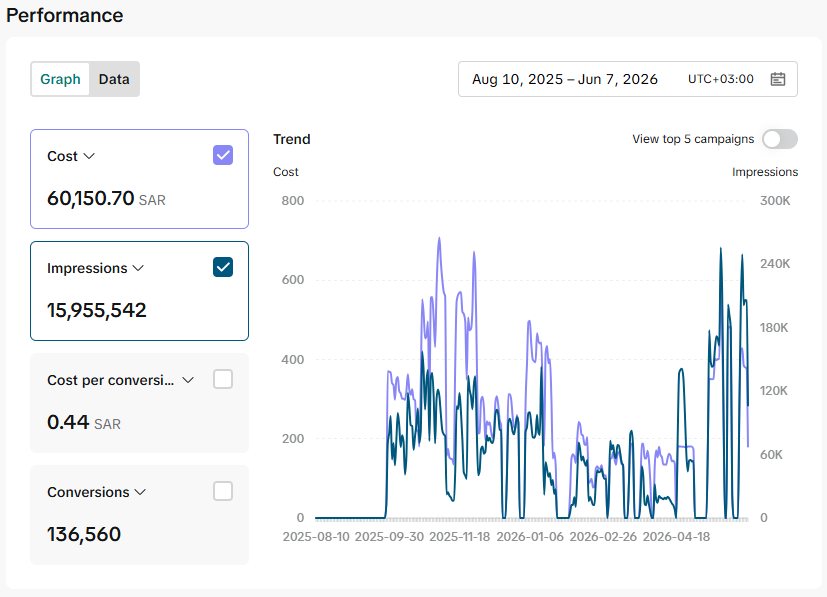This screenshot has height=597, width=827.
Task: Click the 60,150.70 SAR cost value
Action: pos(106,198)
